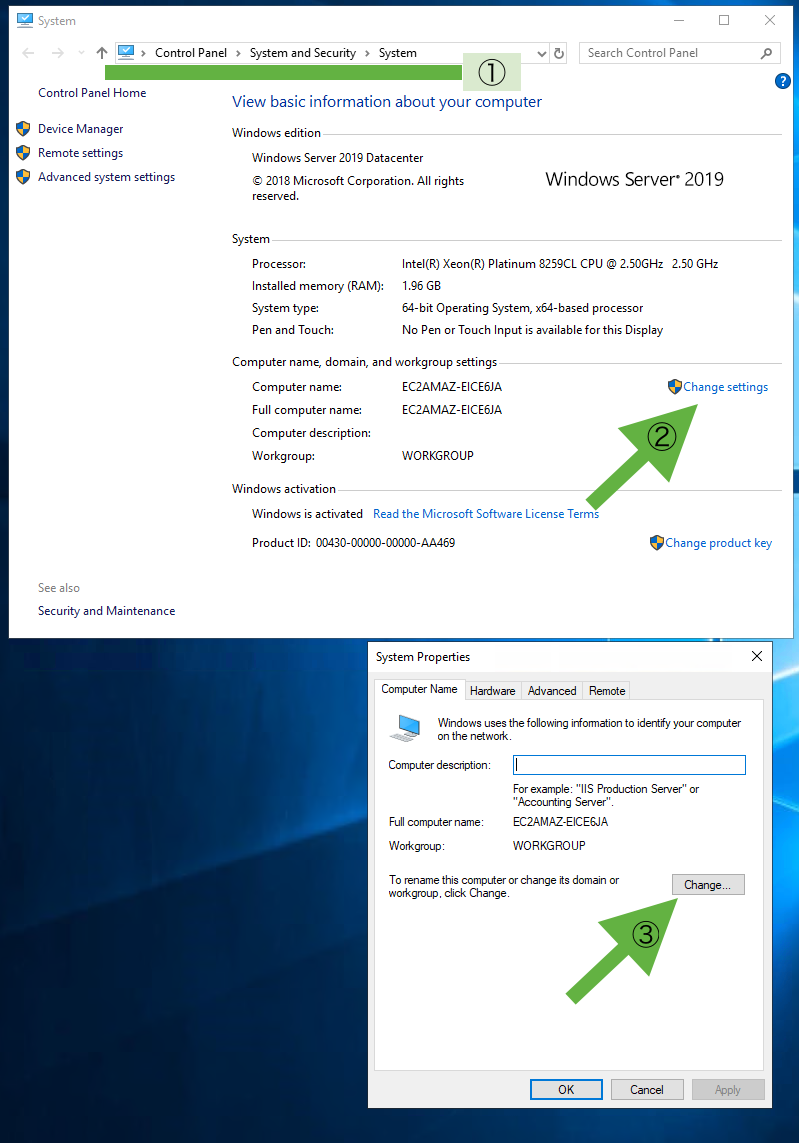
Task: Open Advanced system settings
Action: point(106,177)
